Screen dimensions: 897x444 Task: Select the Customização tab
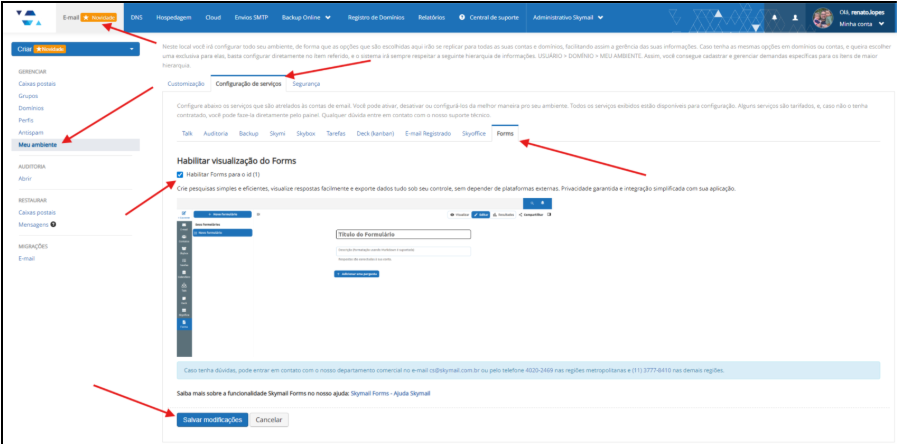[186, 84]
